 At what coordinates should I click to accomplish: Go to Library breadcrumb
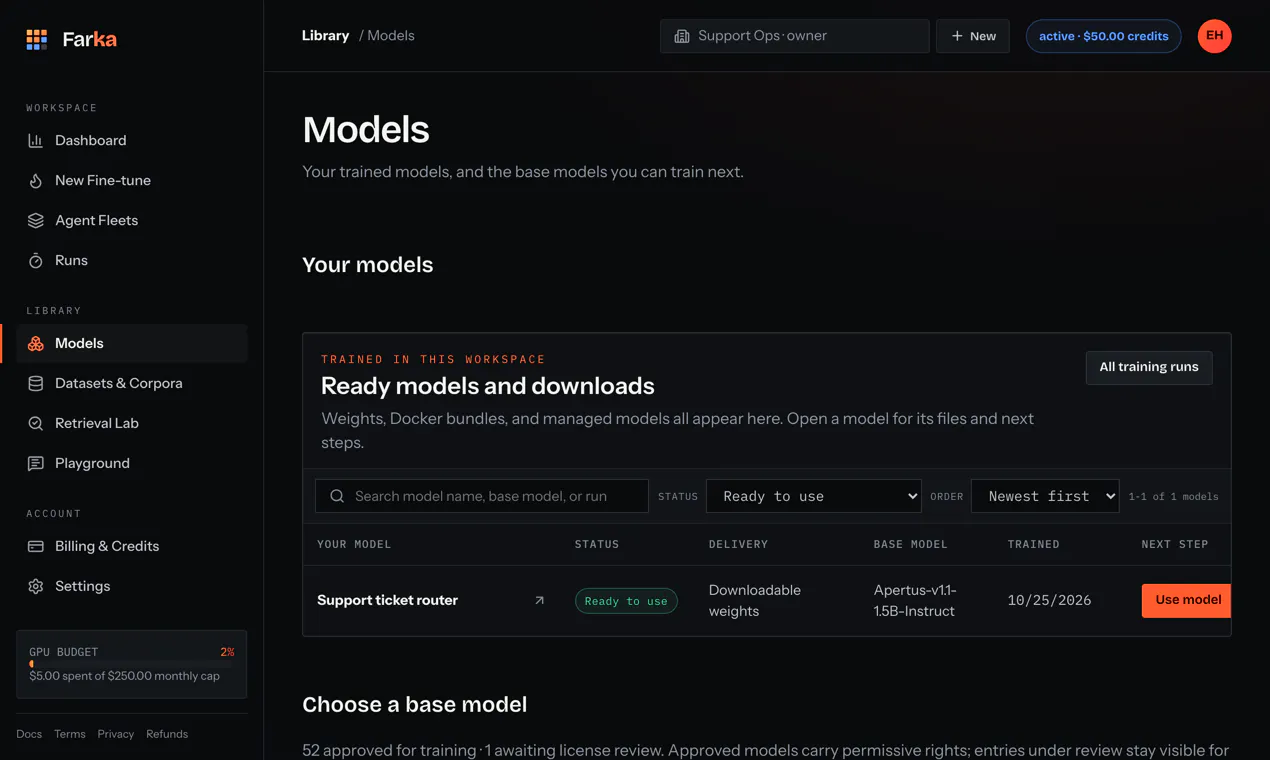pos(326,36)
